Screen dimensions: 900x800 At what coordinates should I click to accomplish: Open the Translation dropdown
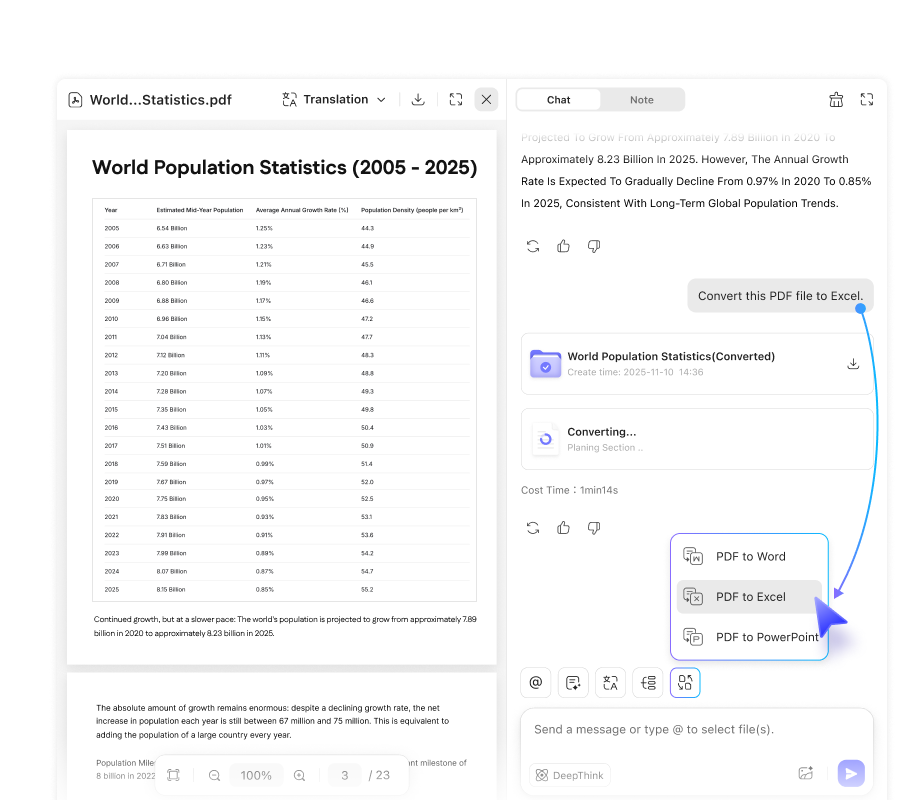coord(334,99)
